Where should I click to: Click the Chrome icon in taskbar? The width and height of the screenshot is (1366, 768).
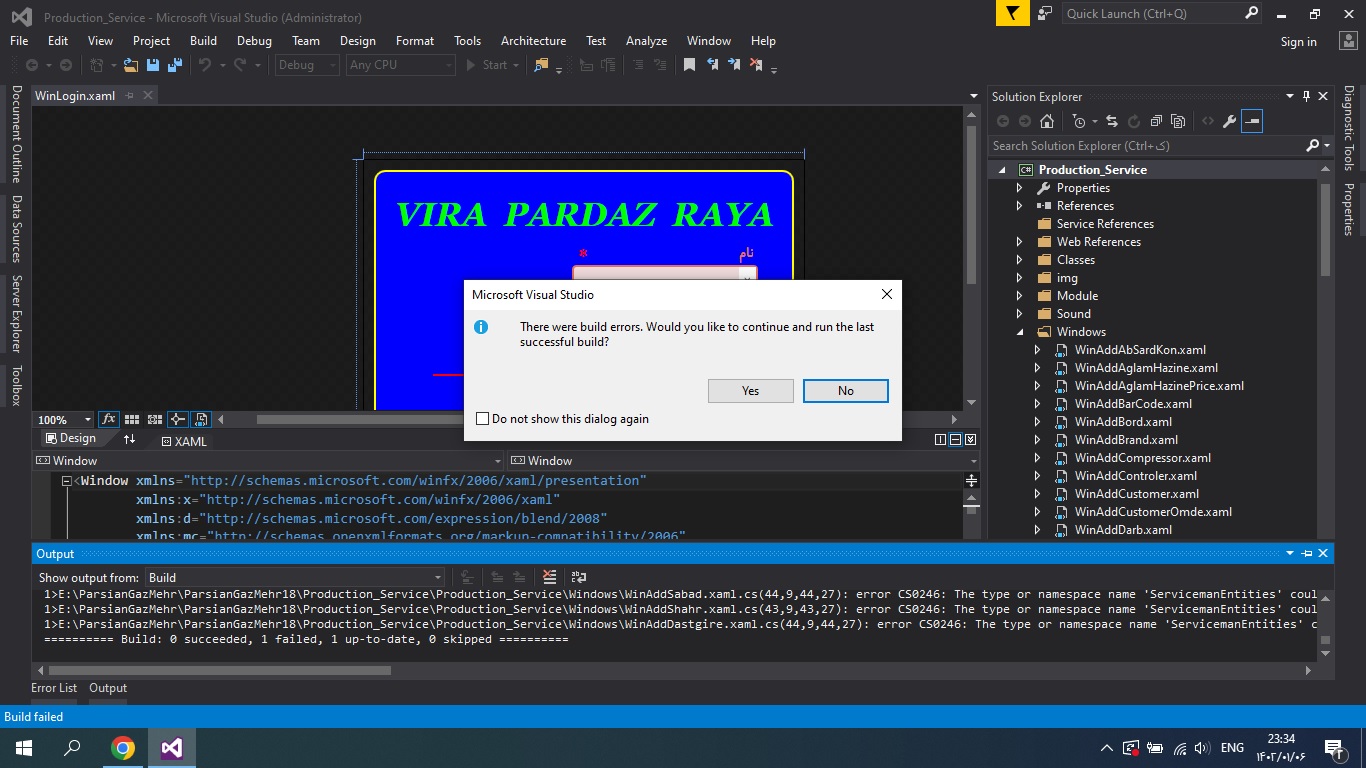tap(123, 748)
